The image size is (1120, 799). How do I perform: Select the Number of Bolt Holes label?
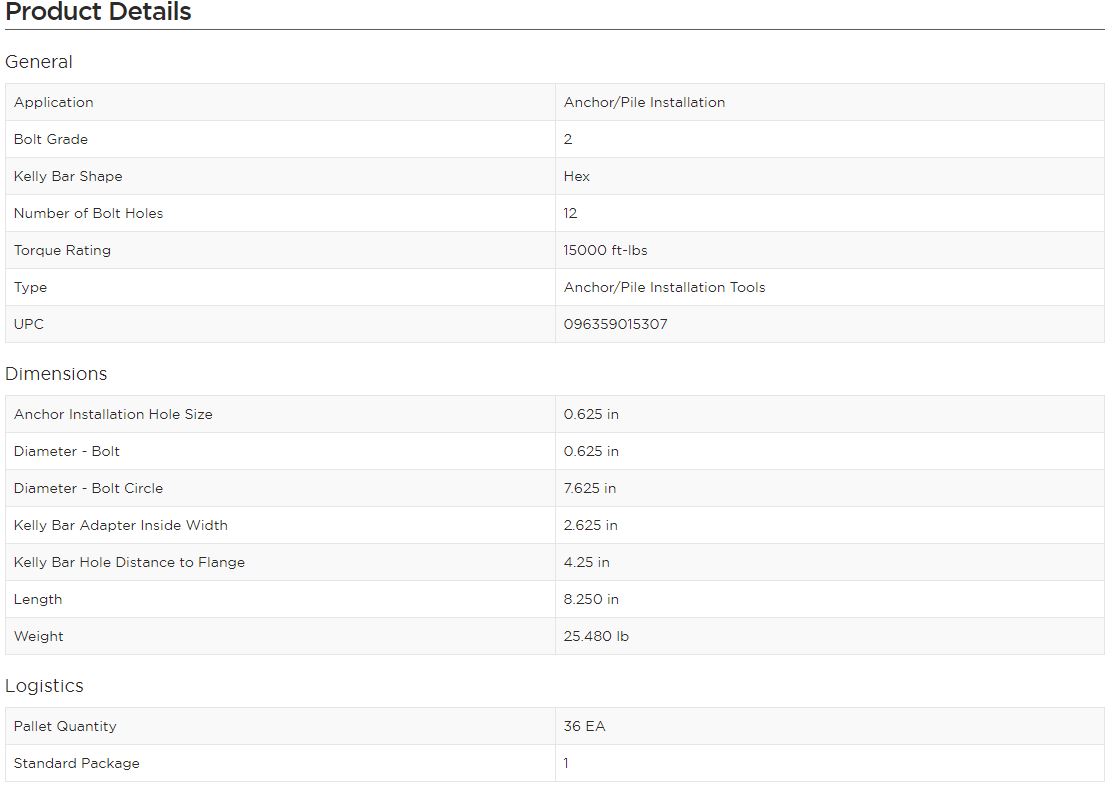tap(89, 213)
